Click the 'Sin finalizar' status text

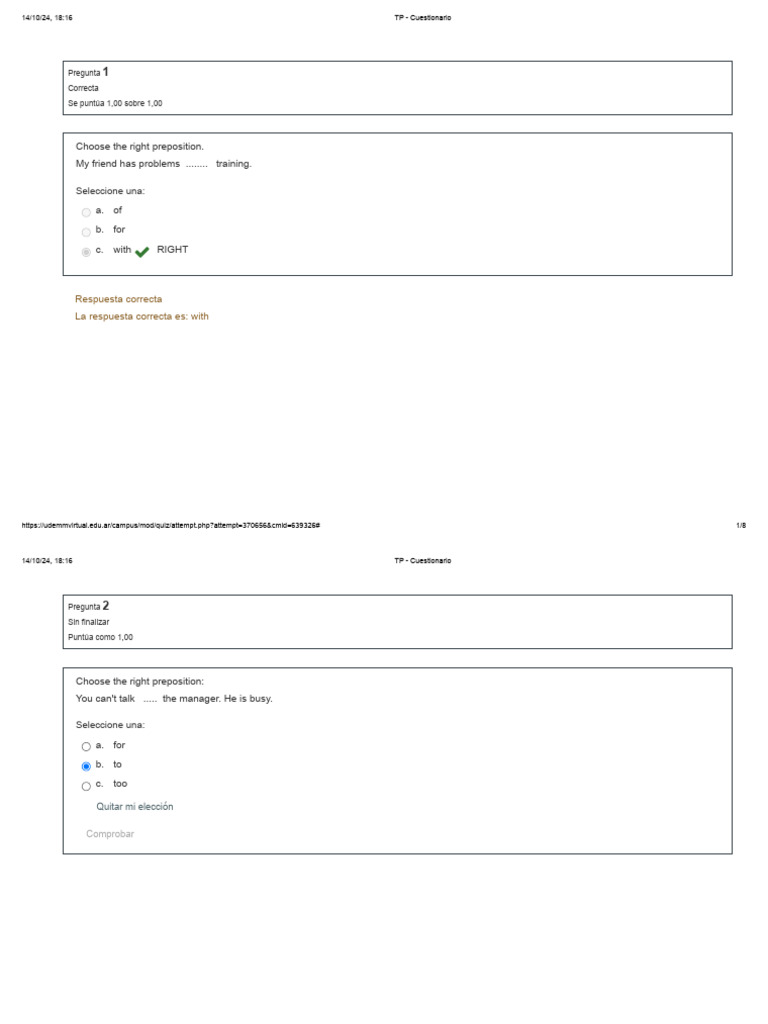89,622
